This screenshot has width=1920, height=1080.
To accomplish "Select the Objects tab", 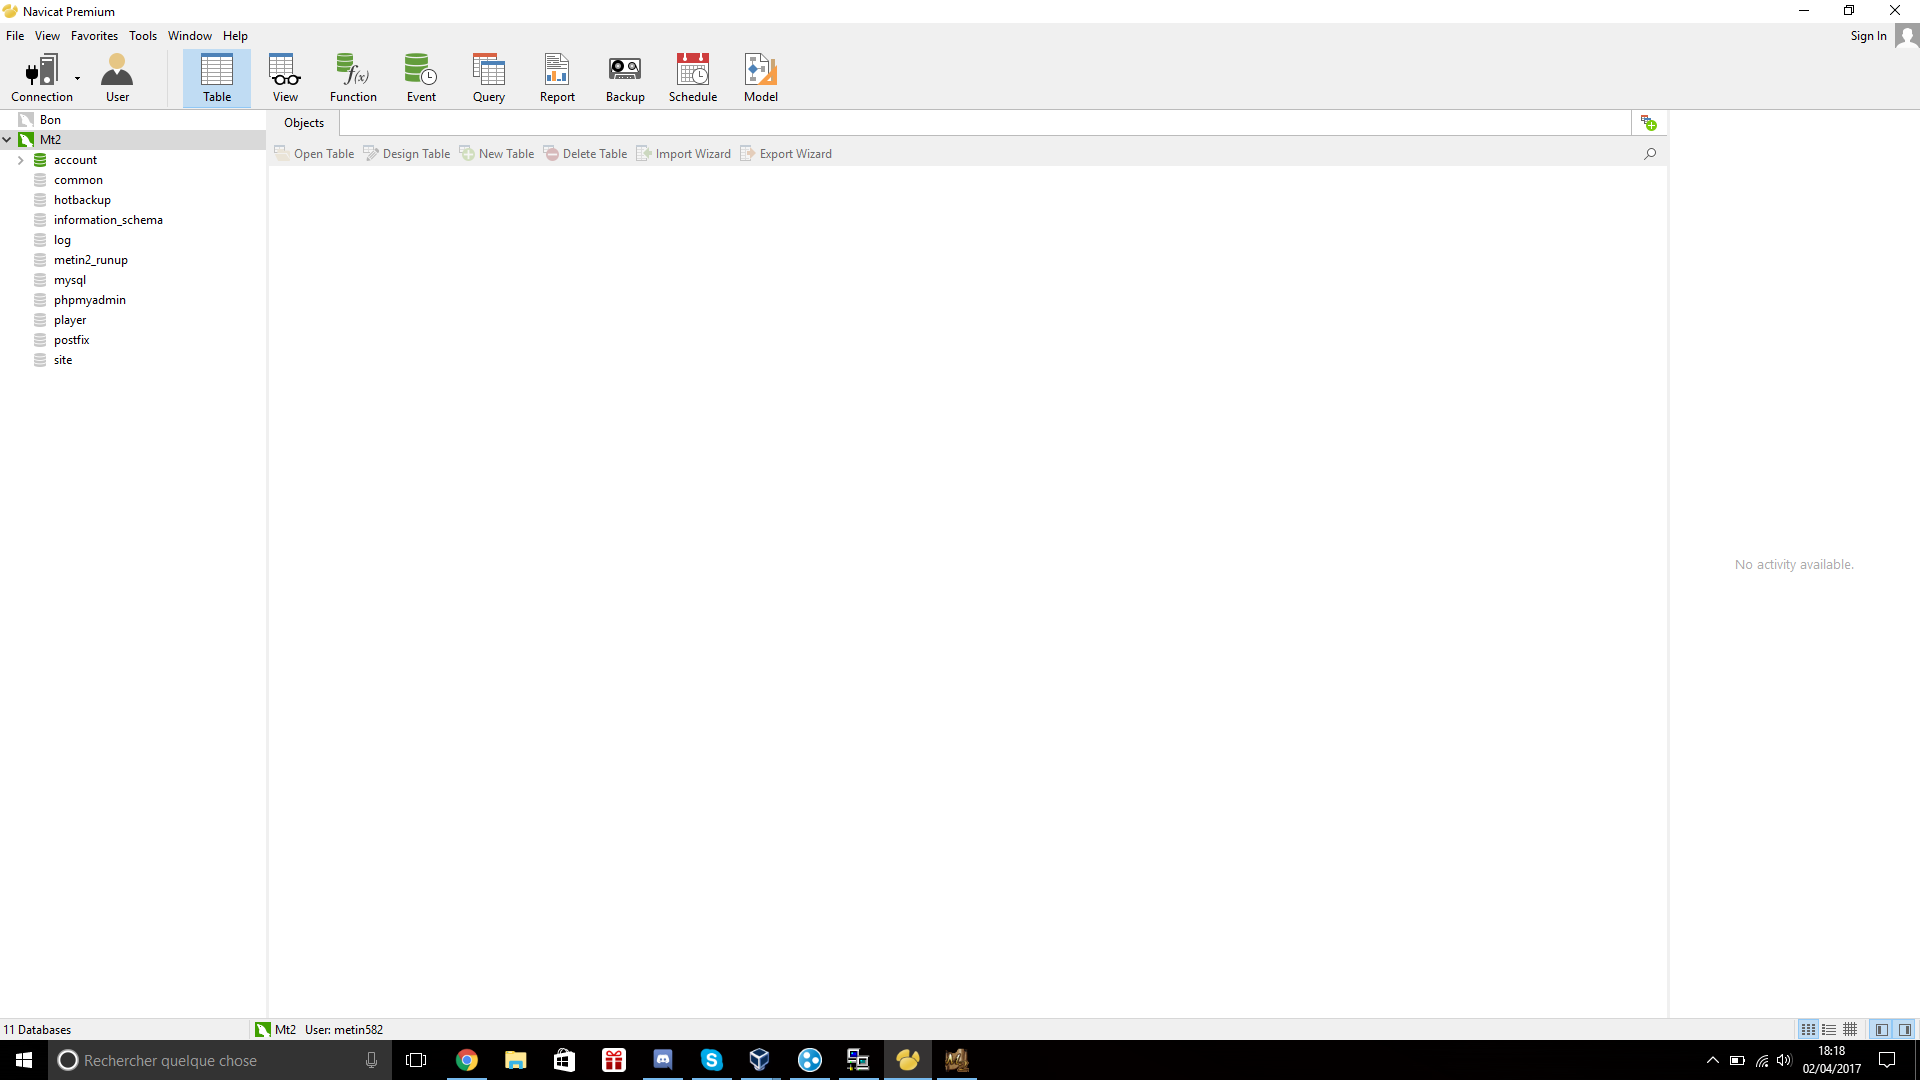I will click(304, 123).
